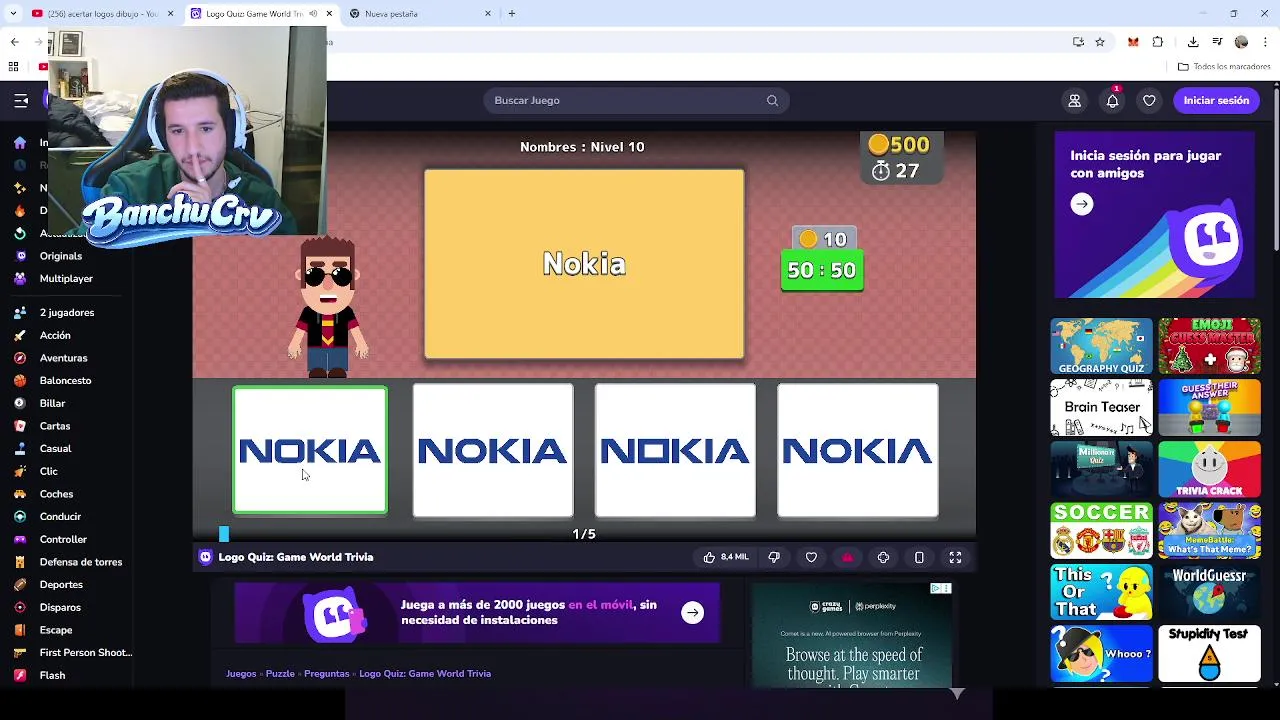Open the tab search dropdown arrow
The width and height of the screenshot is (1280, 720).
13,14
